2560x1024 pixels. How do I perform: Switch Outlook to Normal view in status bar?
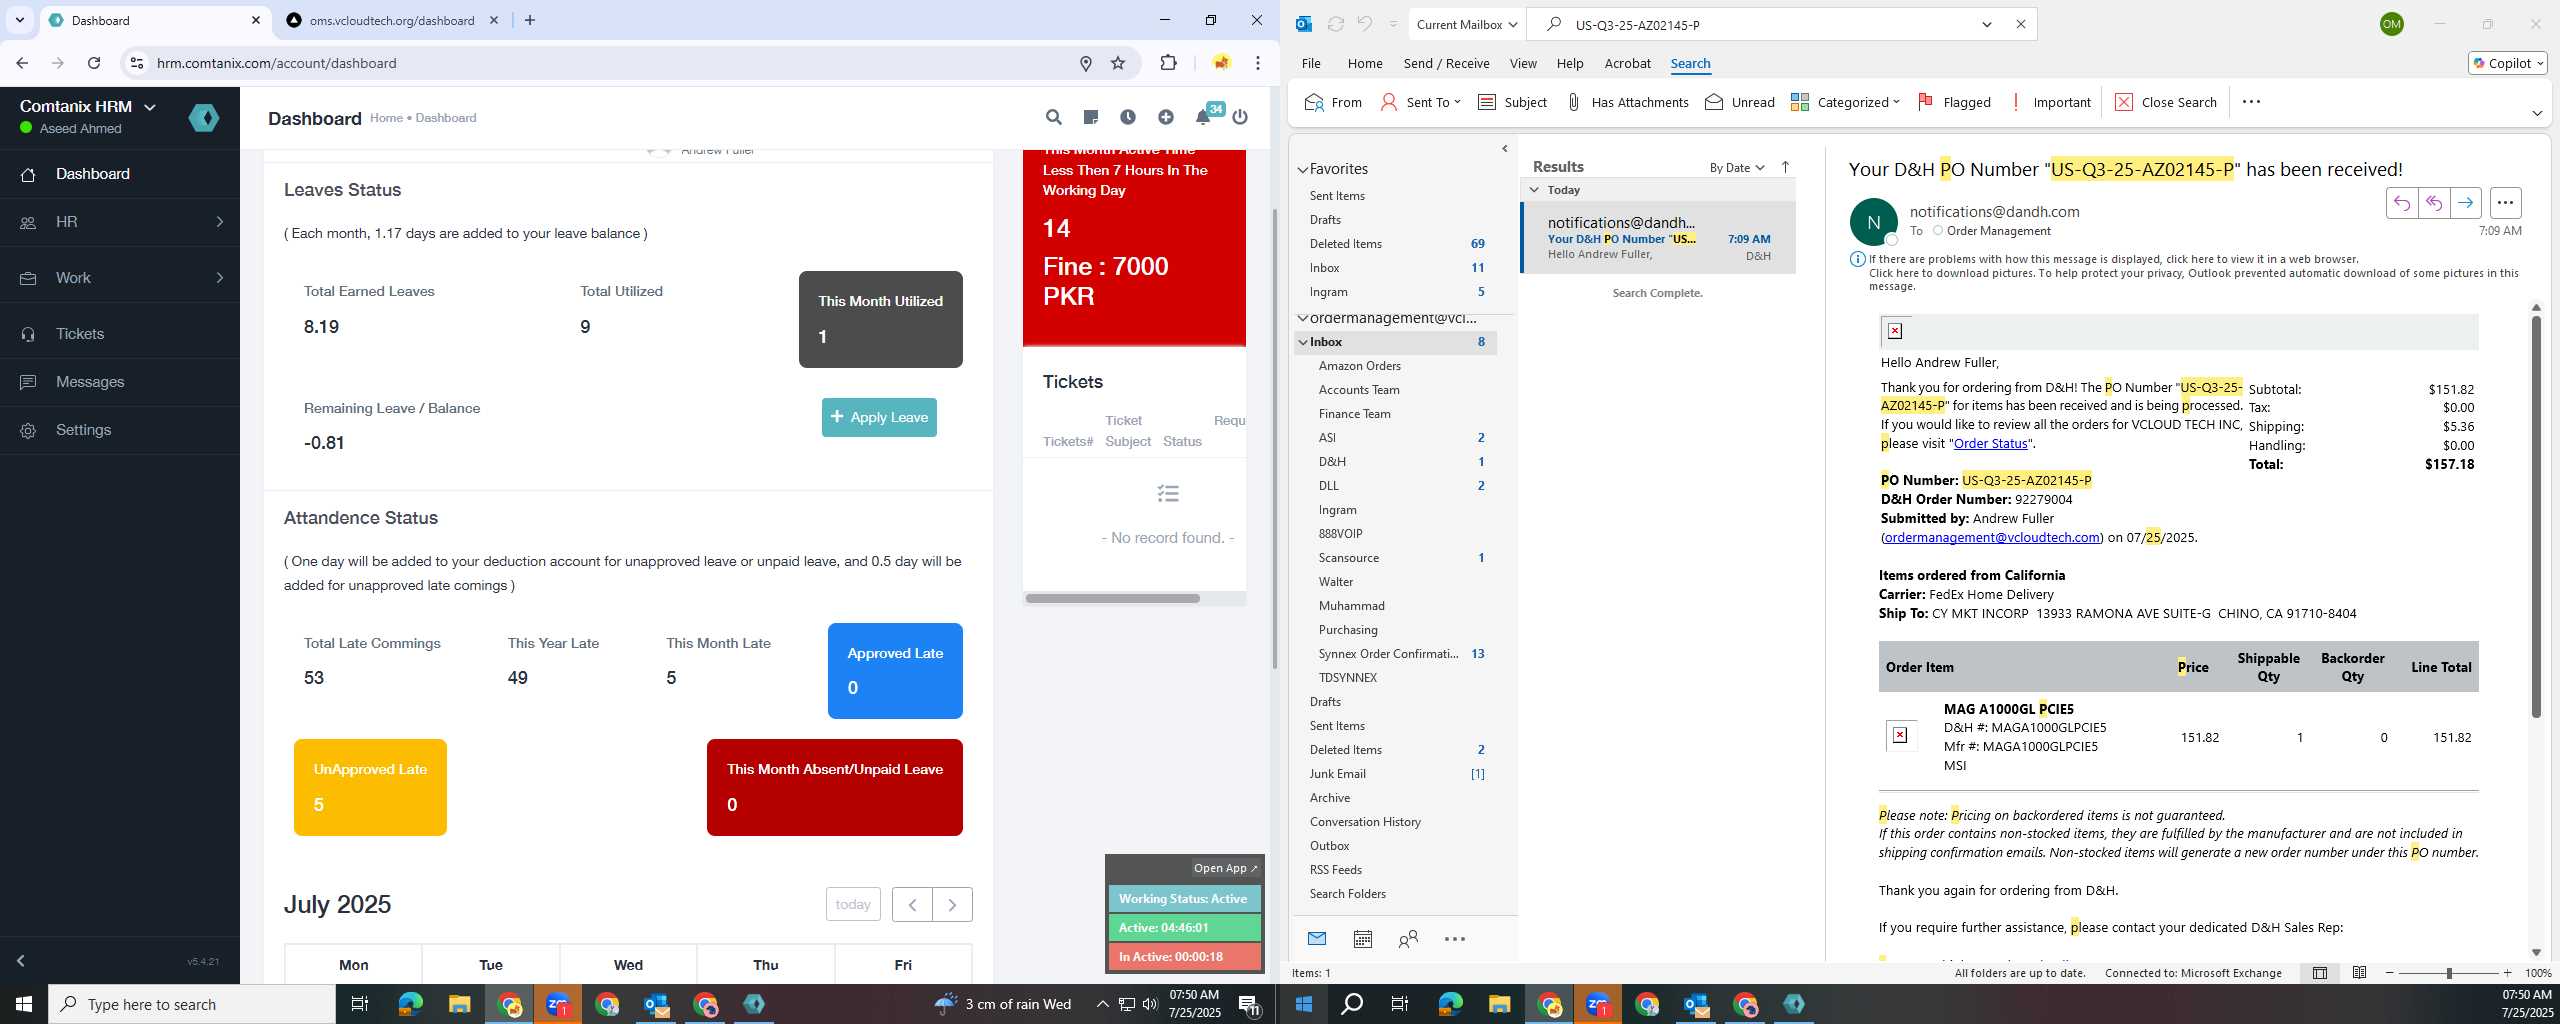(2320, 973)
